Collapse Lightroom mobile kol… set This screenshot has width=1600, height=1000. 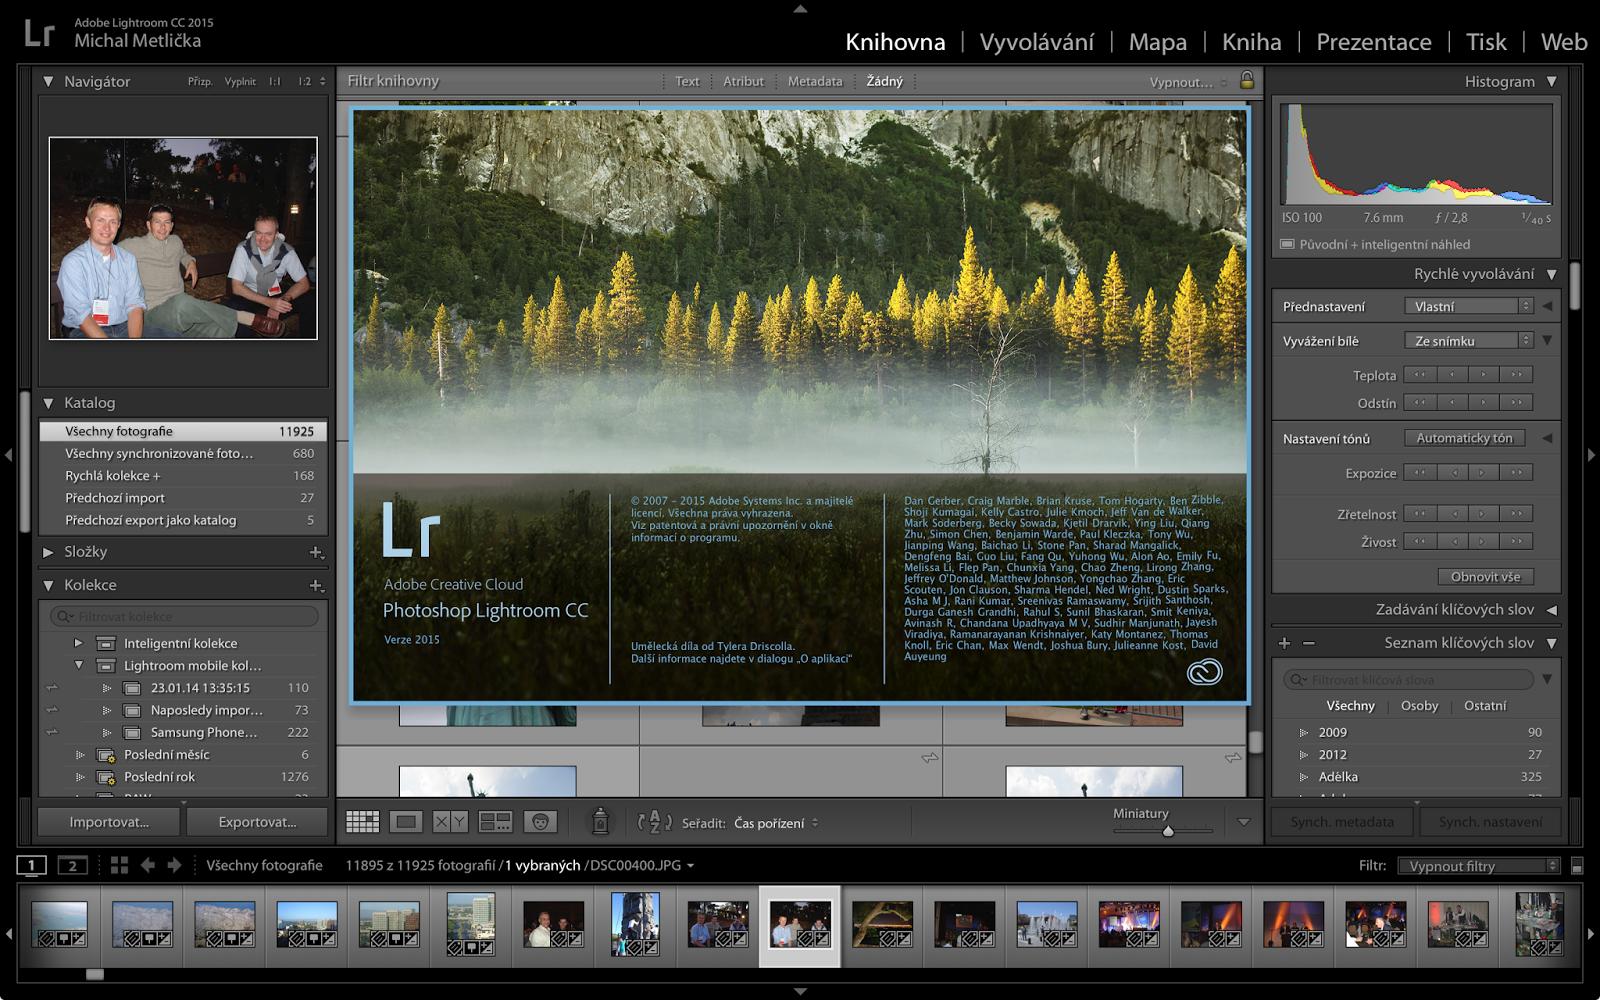coord(79,665)
